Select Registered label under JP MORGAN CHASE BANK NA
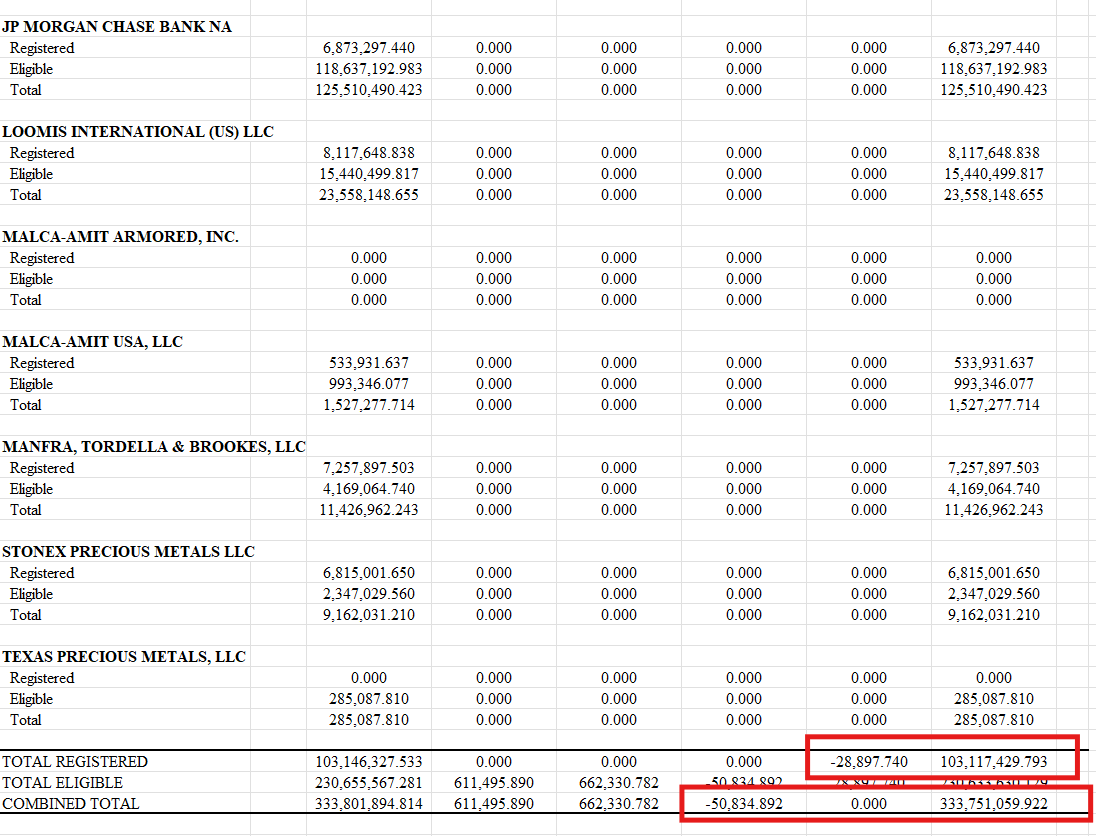The width and height of the screenshot is (1096, 836). click(x=42, y=48)
